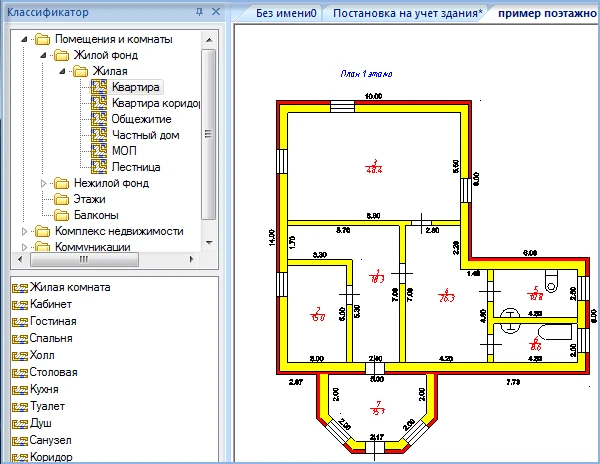600x464 pixels.
Task: Click the Квартира item icon in tree
Action: [98, 87]
